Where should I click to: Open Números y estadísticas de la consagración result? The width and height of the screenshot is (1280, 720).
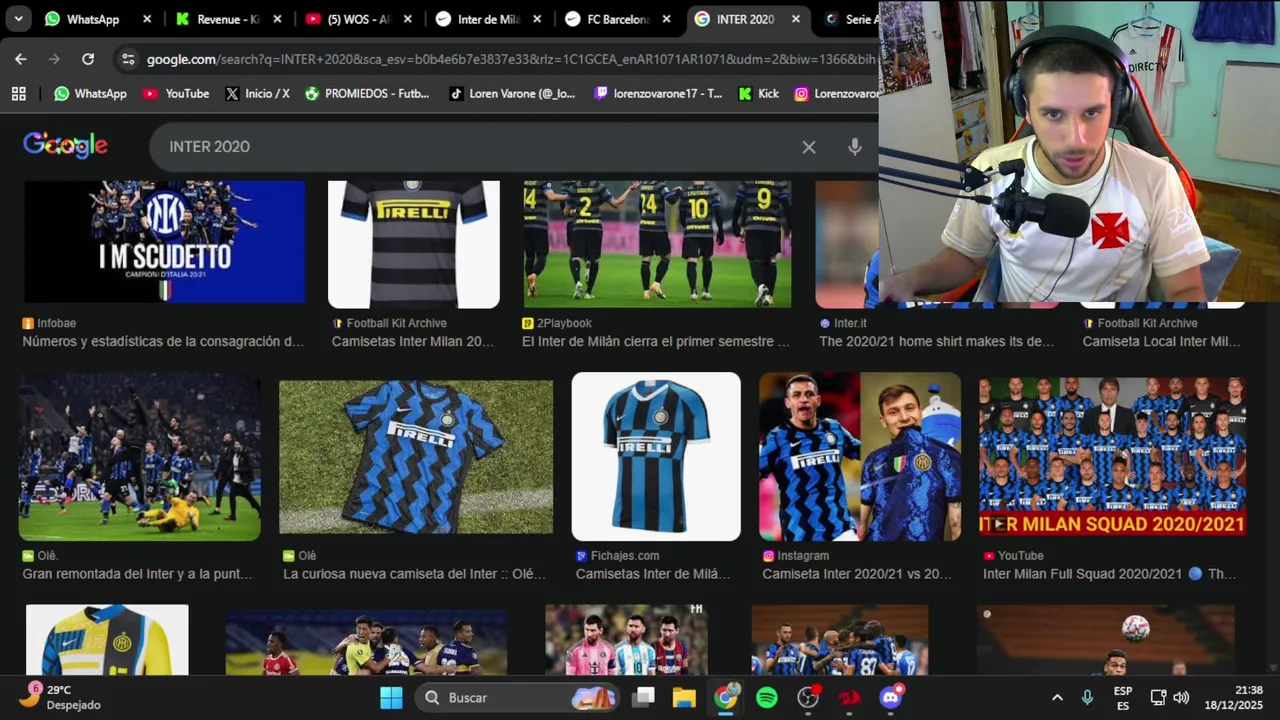163,341
